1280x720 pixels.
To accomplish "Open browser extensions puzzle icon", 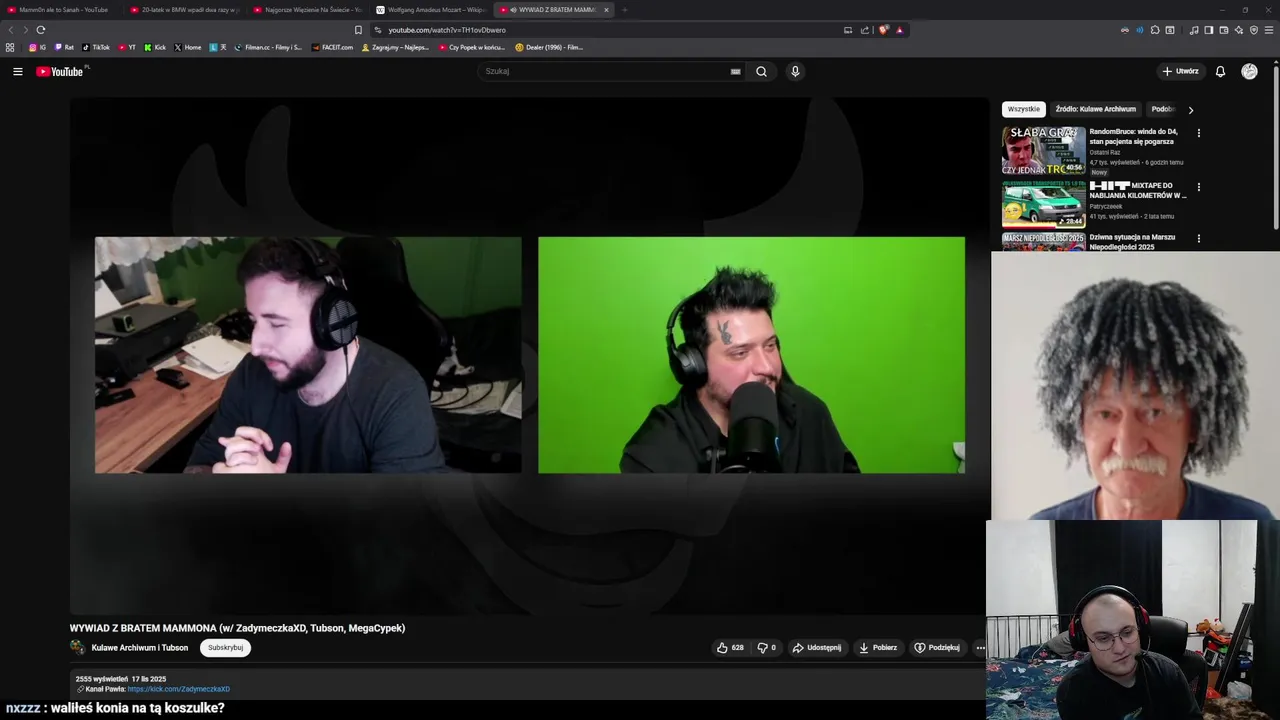I will pos(1155,30).
